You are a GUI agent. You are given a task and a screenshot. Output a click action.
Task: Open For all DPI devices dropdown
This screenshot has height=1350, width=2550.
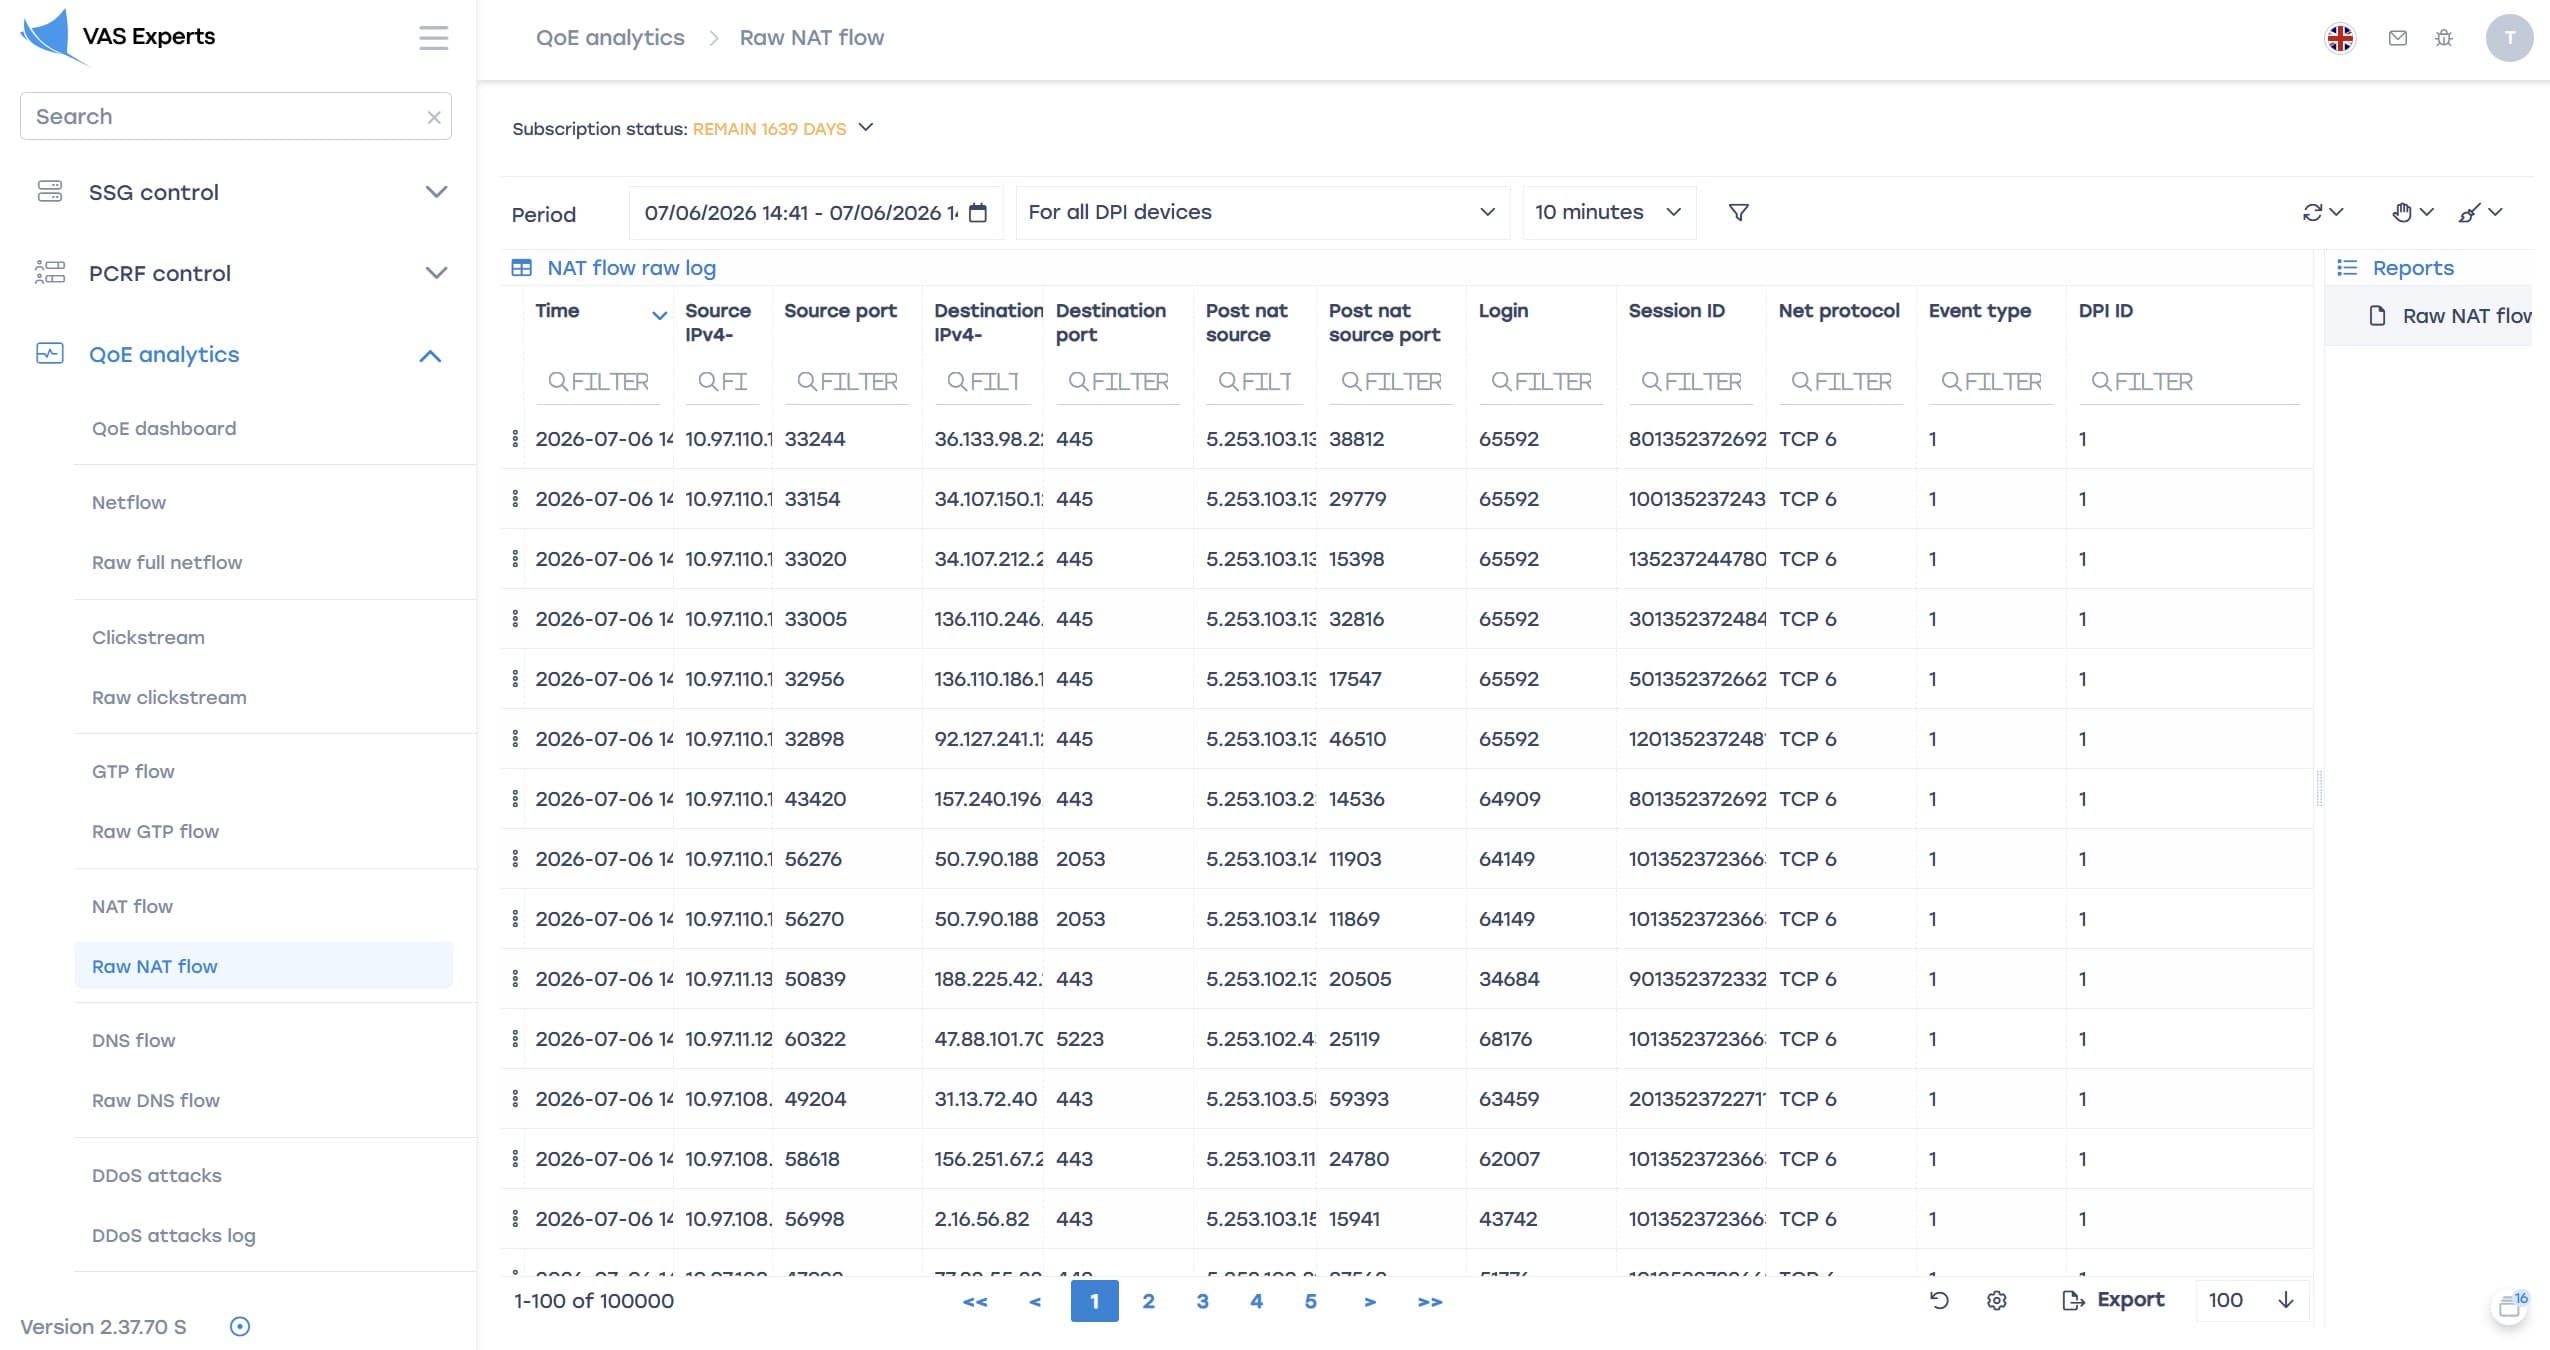[x=1262, y=212]
